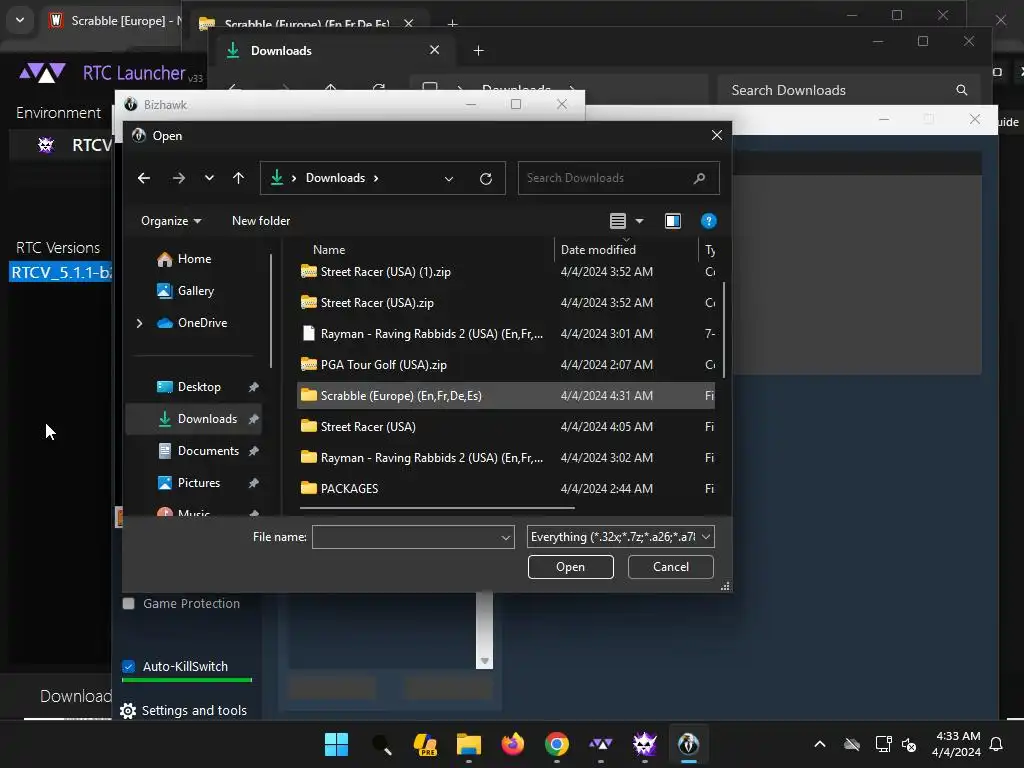Screen dimensions: 1024x768
Task: Expand the OneDrive tree node
Action: (x=139, y=323)
